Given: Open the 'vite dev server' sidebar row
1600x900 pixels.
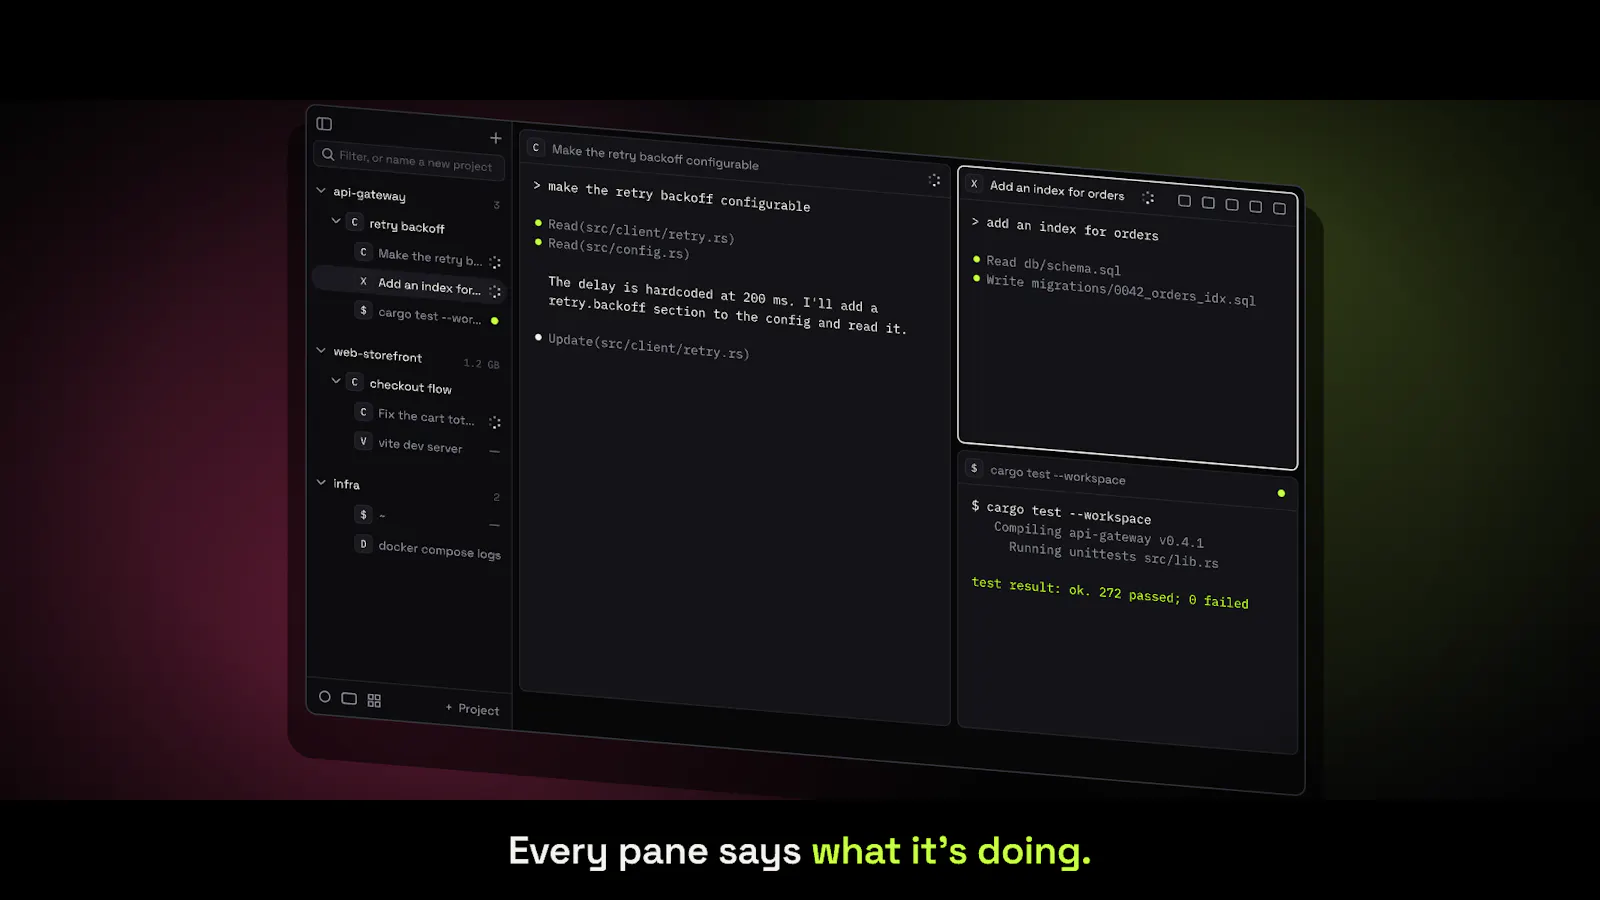Looking at the screenshot, I should click(410, 446).
